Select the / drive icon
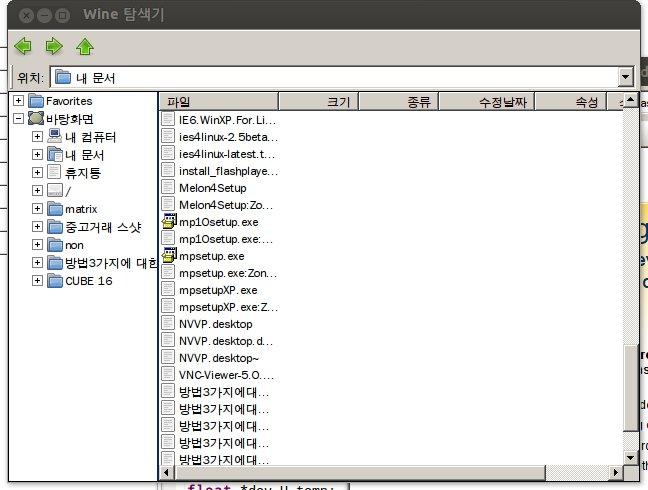 coord(55,190)
